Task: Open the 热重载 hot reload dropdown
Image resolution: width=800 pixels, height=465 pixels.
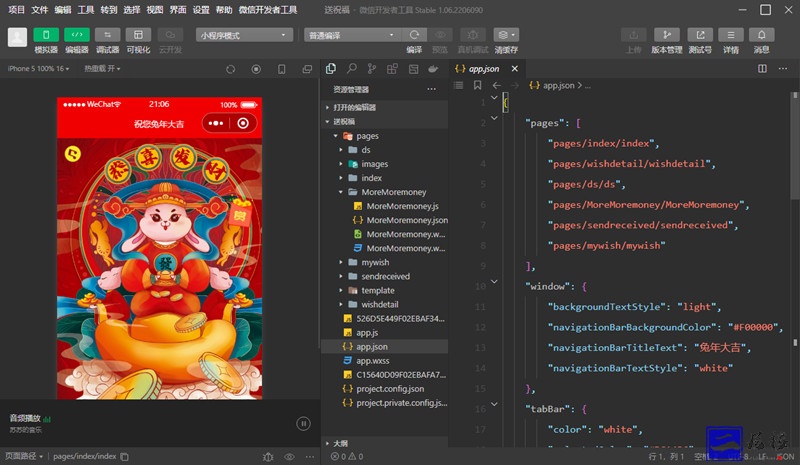Action: coord(102,68)
